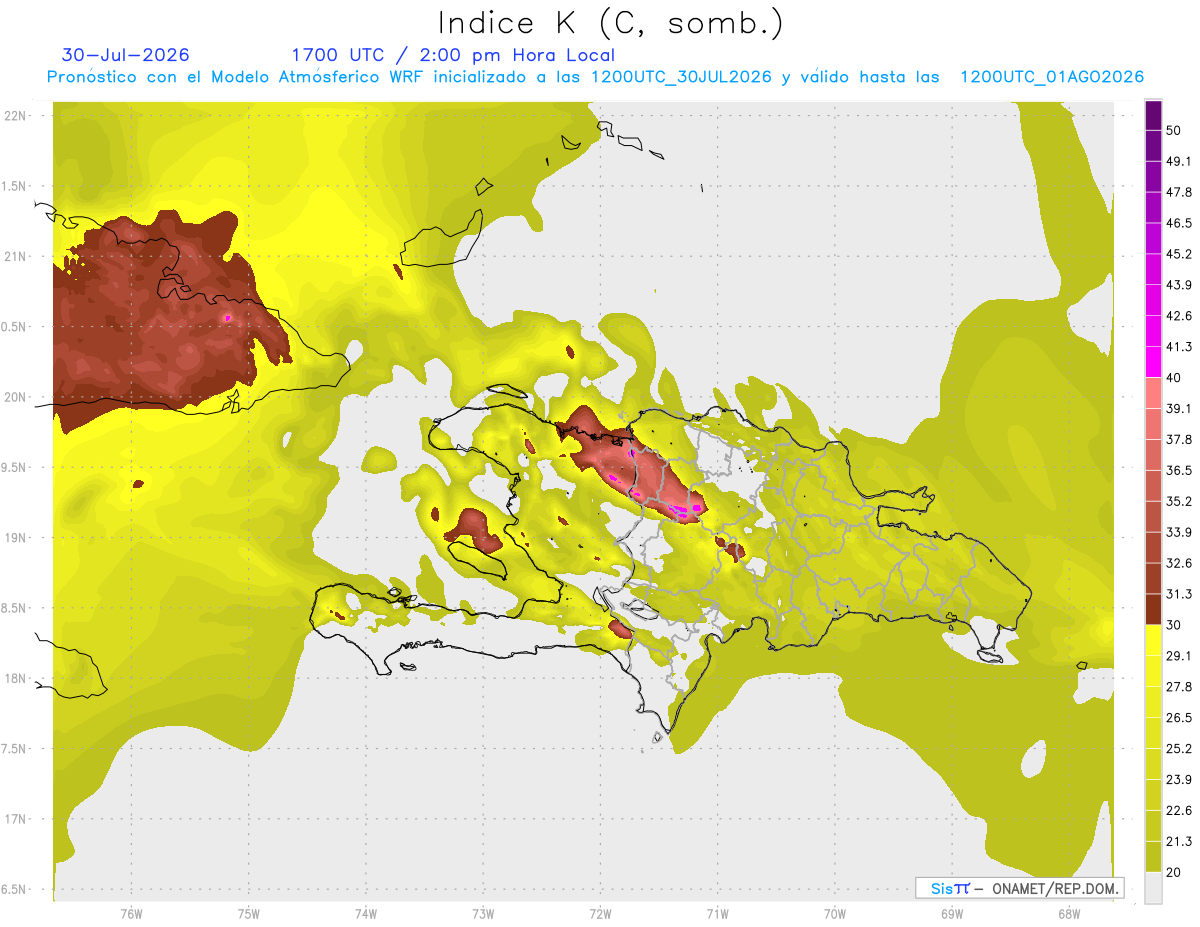Click the longitude label '74W'
The width and height of the screenshot is (1200, 927).
[366, 913]
